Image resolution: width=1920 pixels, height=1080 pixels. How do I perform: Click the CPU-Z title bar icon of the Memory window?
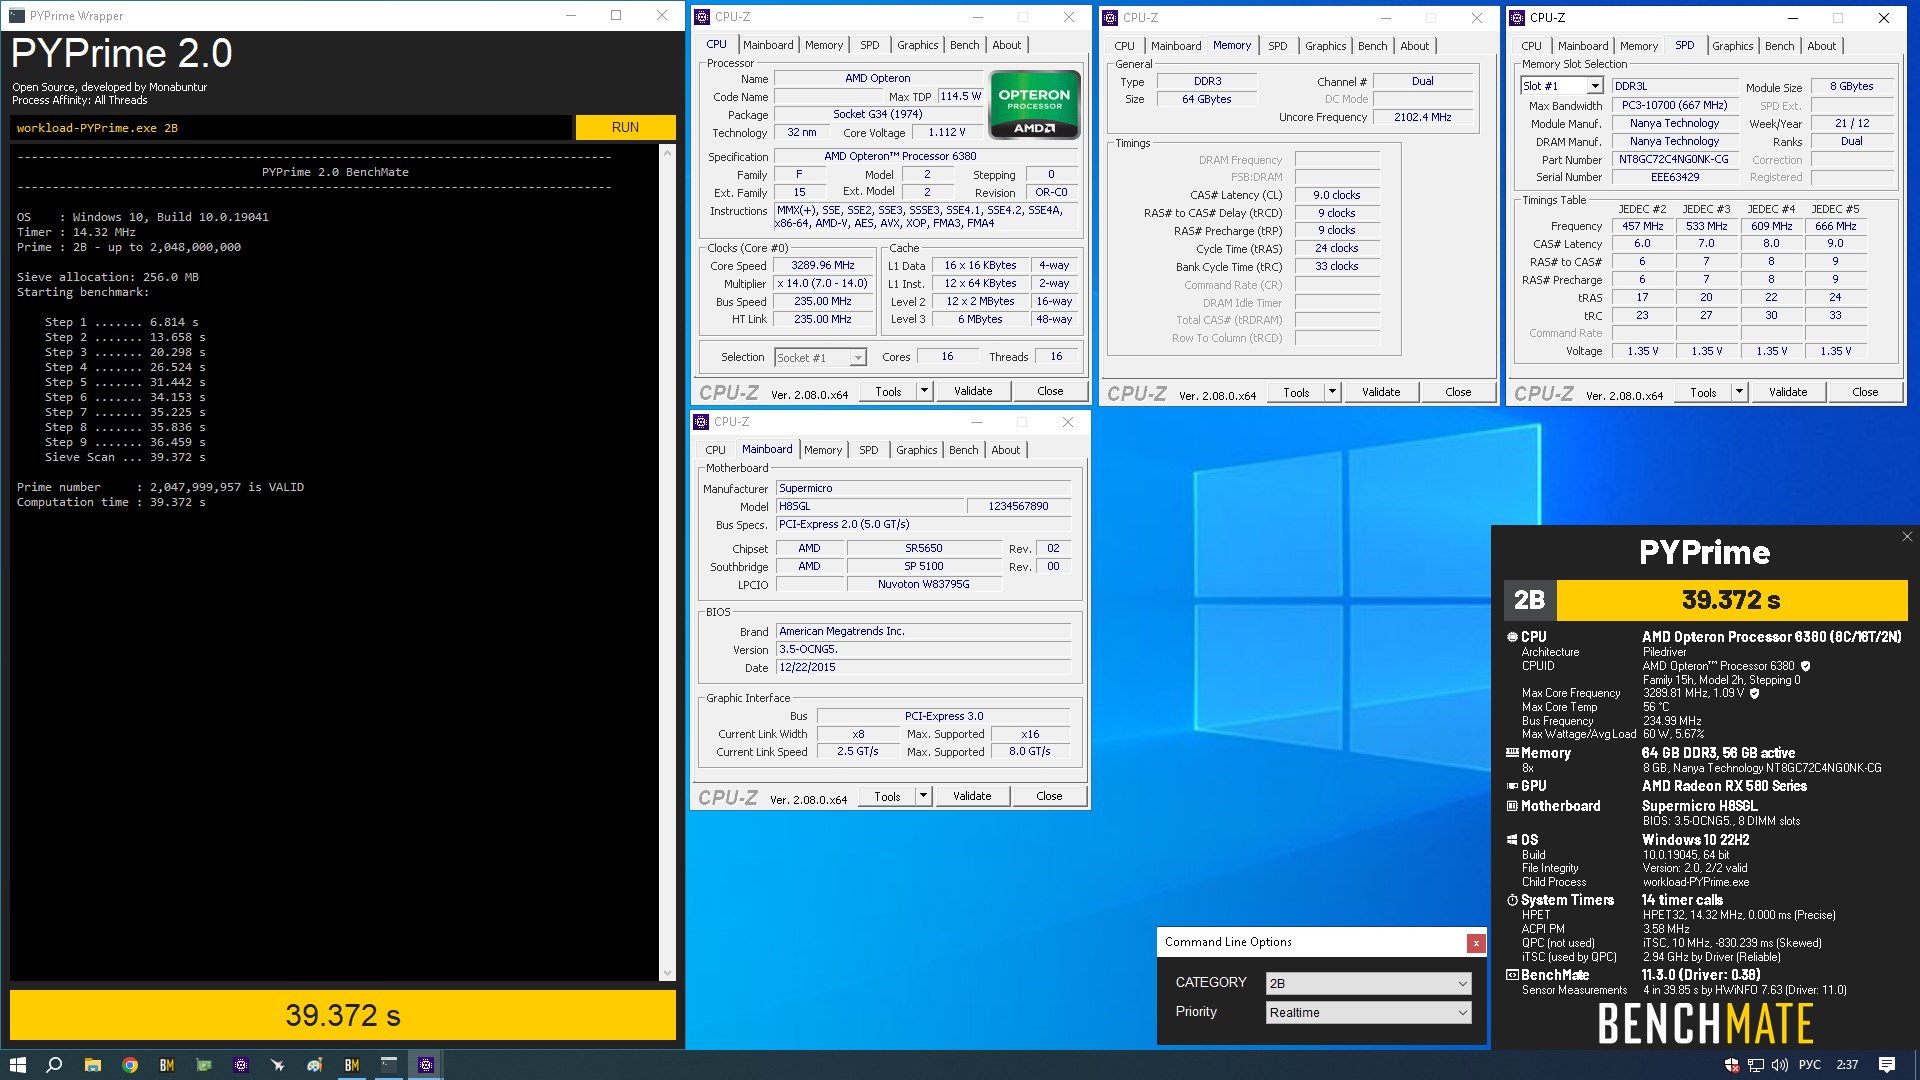pyautogui.click(x=1110, y=18)
